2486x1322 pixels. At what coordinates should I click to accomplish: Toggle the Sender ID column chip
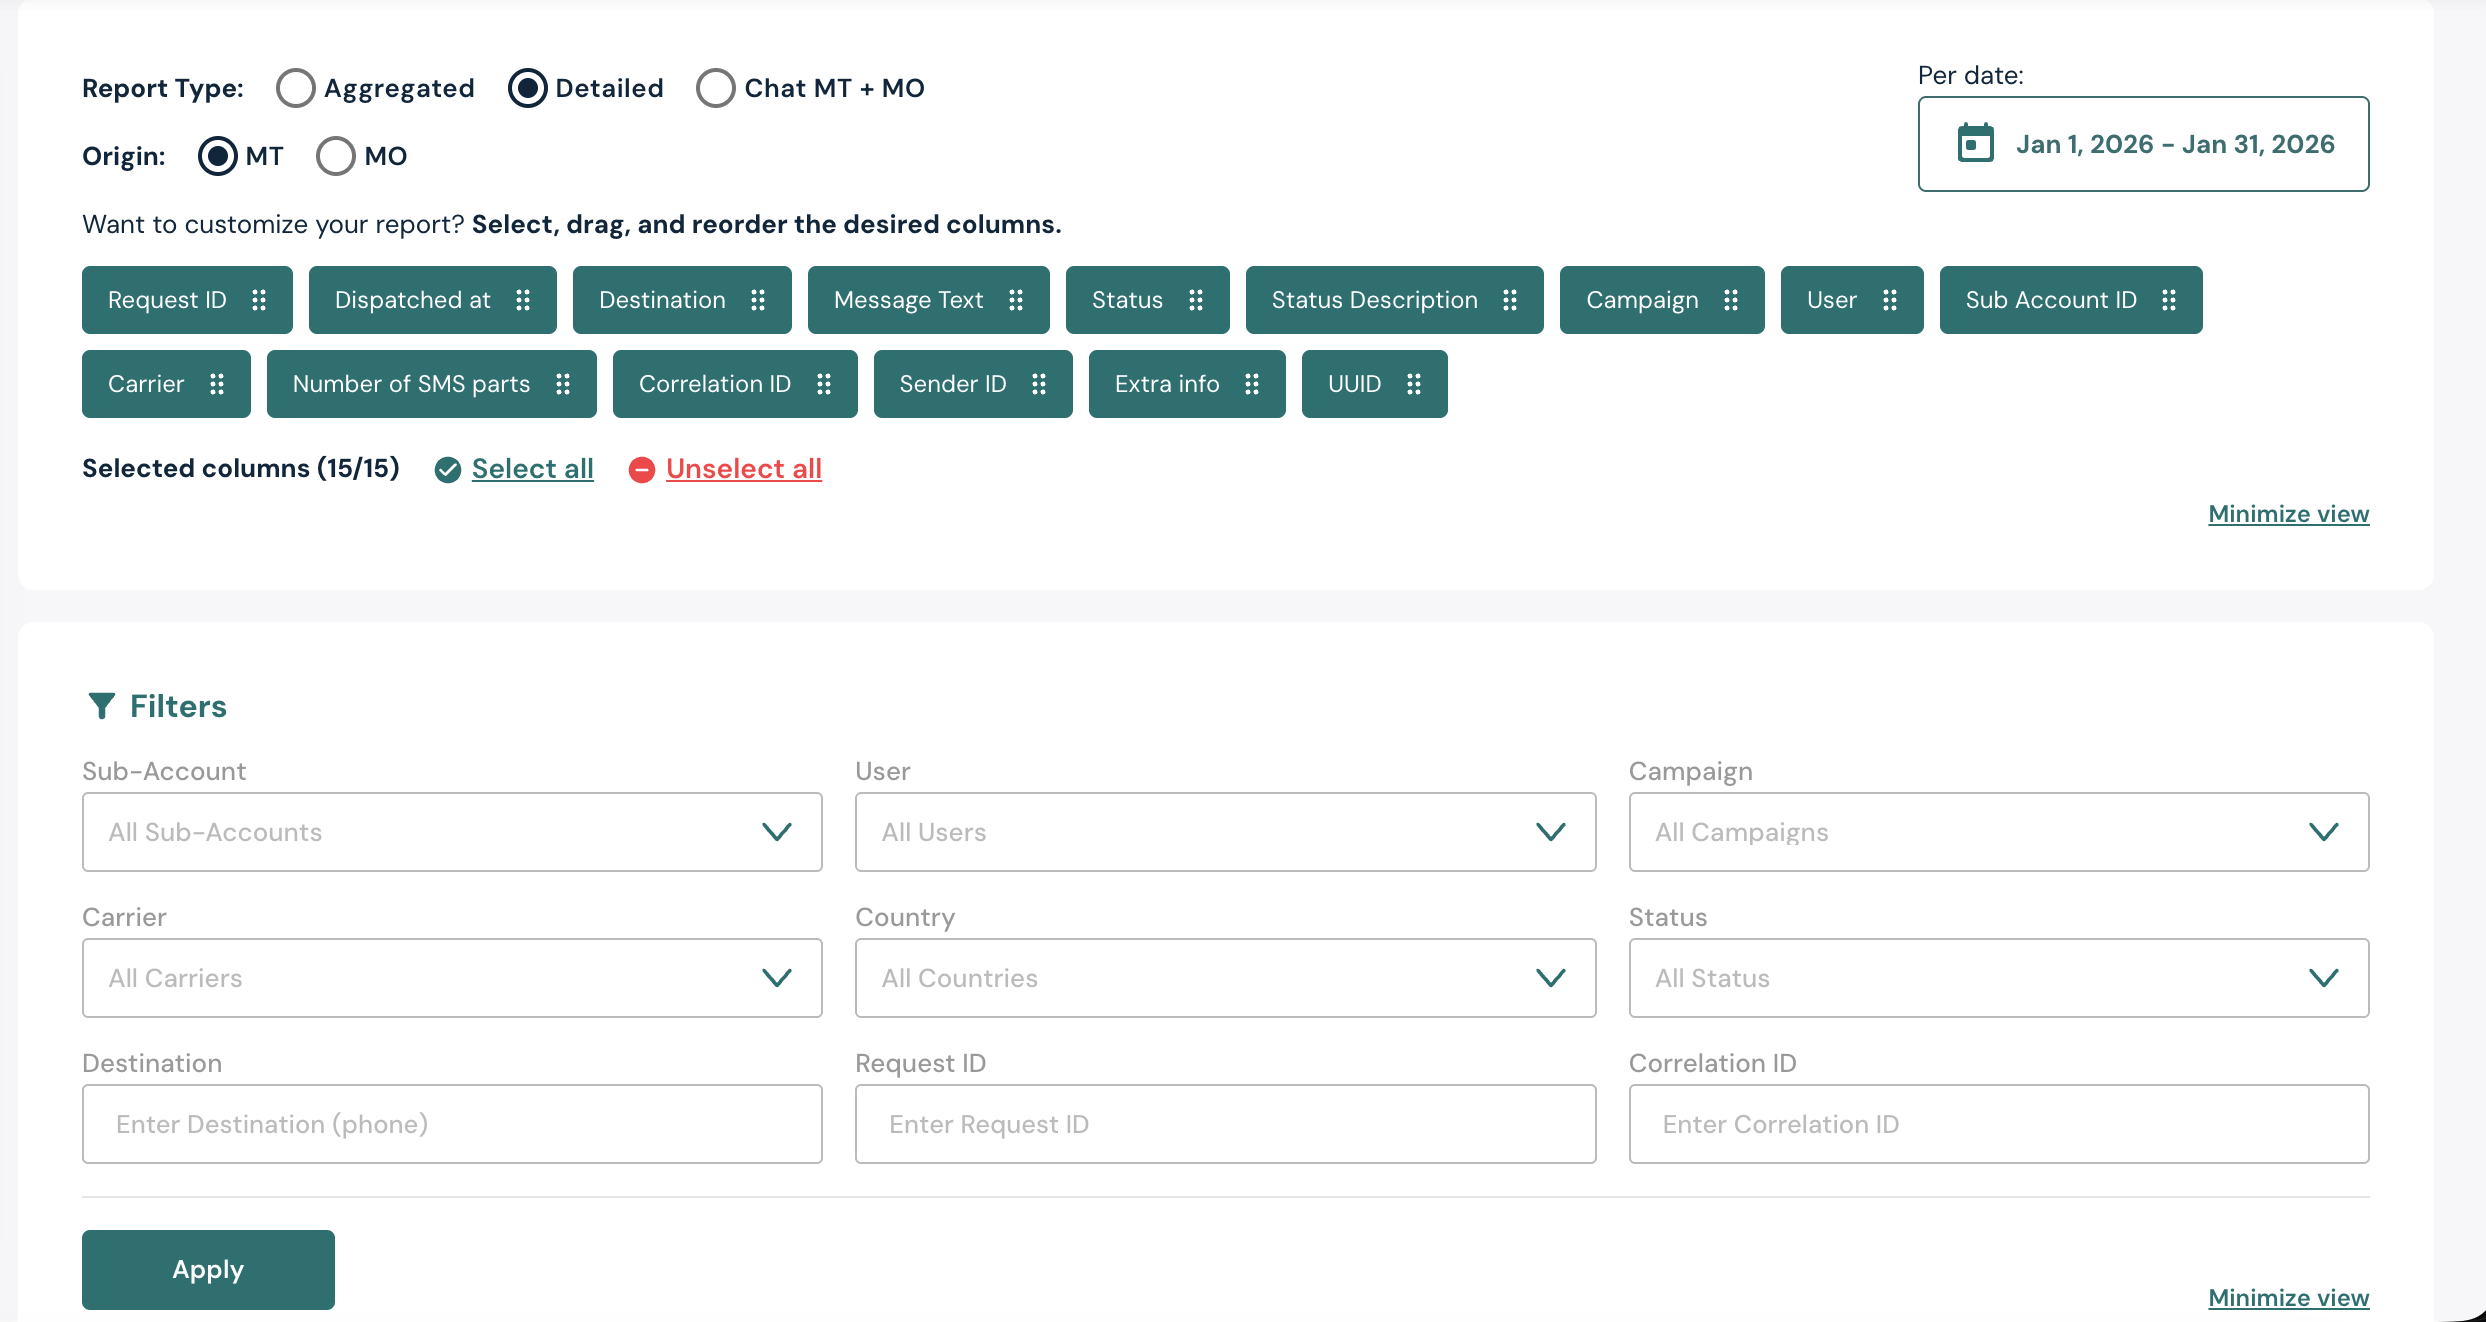[952, 384]
